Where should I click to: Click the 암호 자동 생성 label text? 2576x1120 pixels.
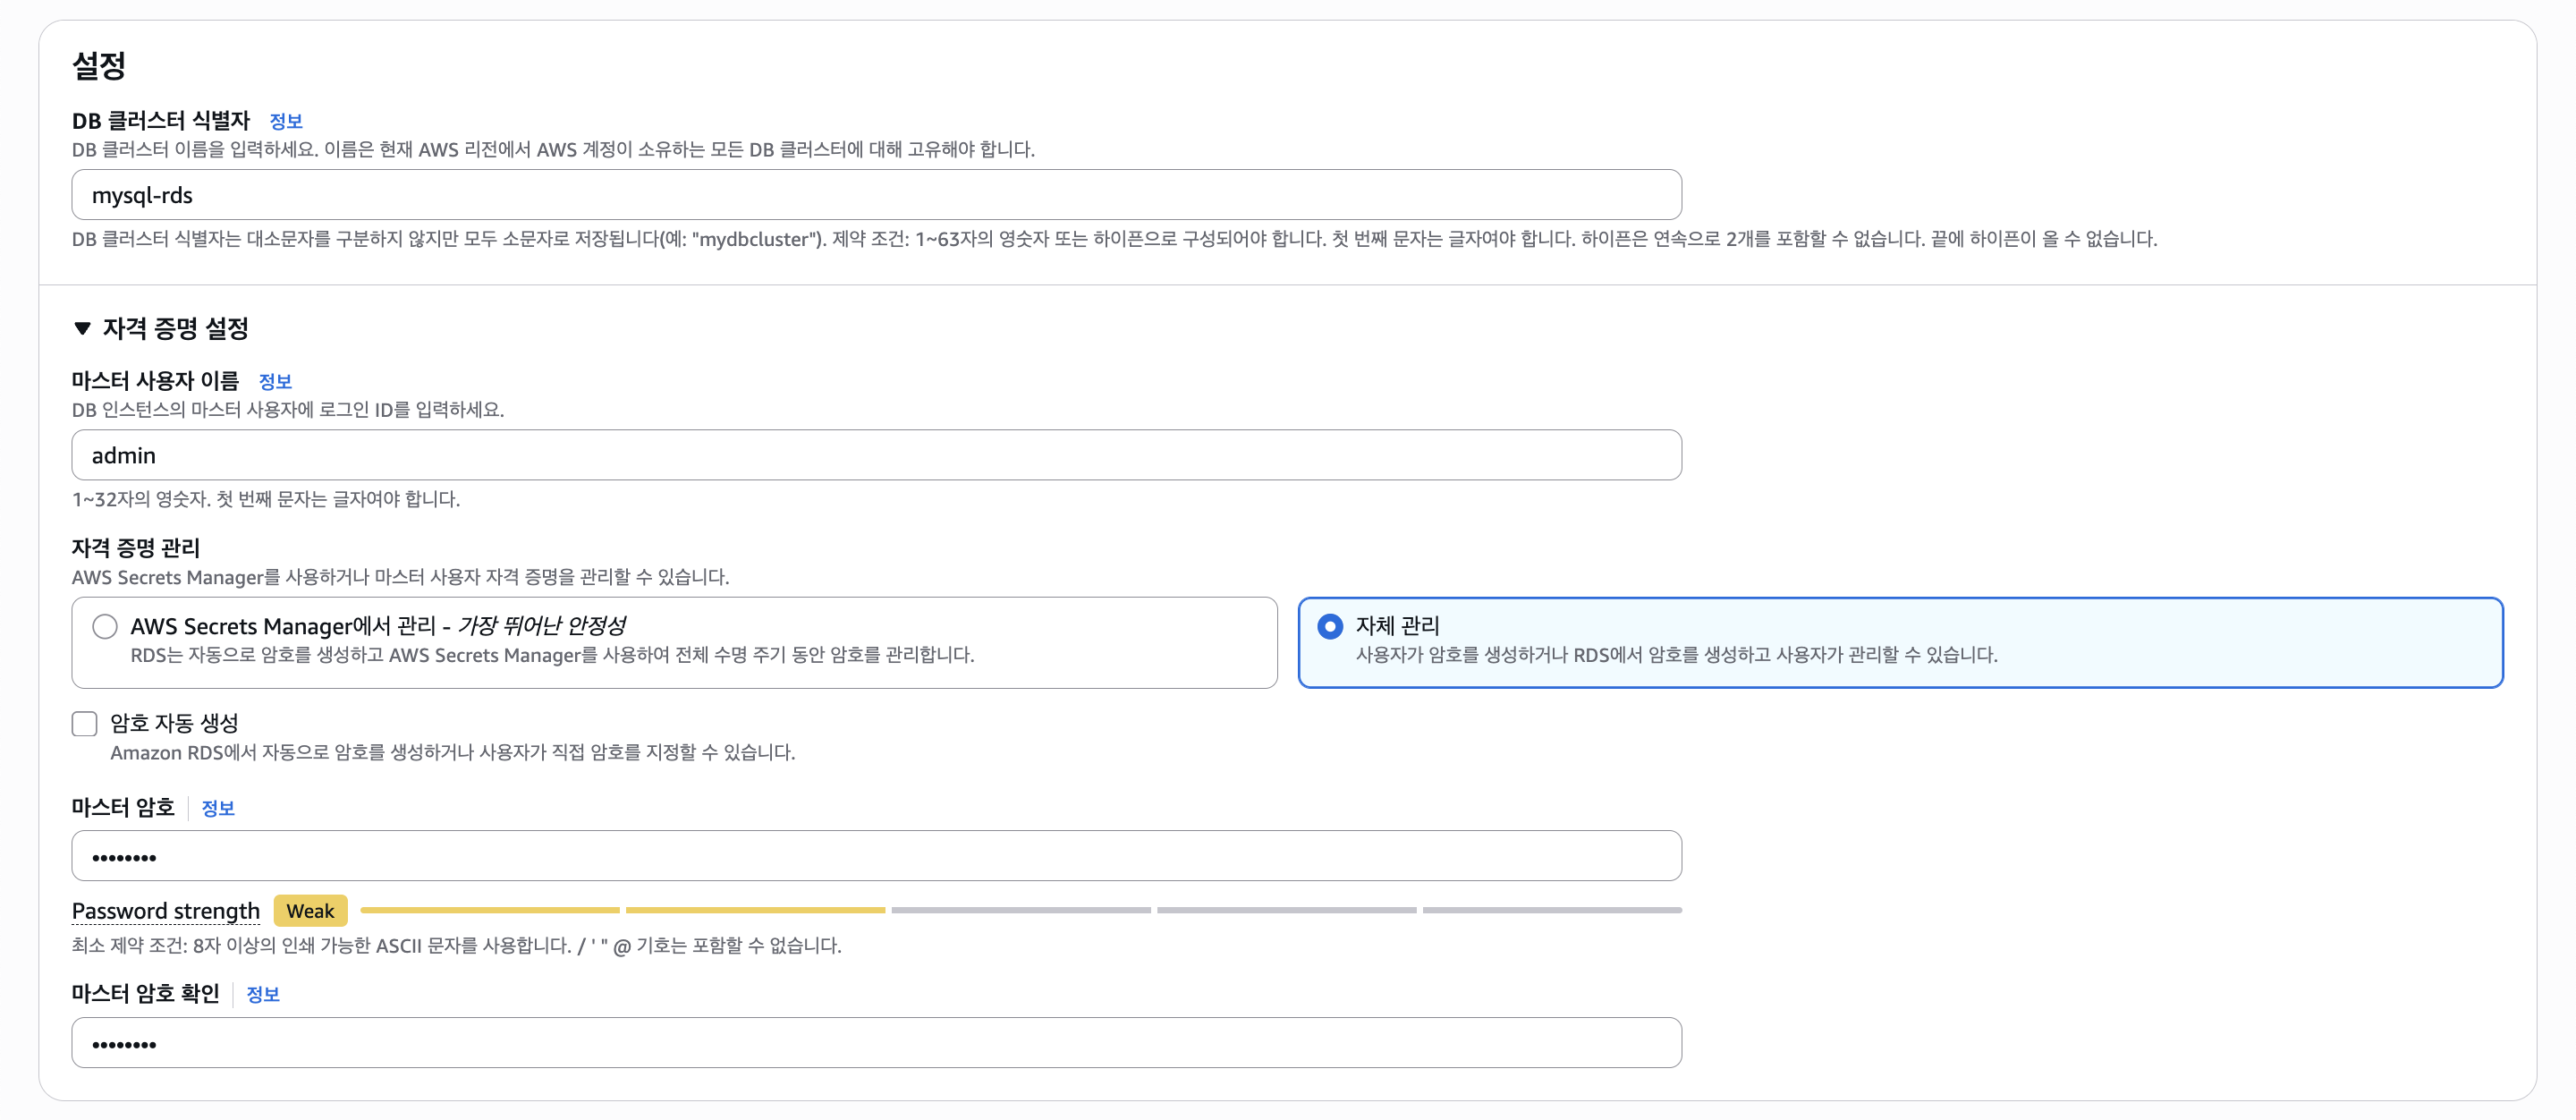(x=174, y=723)
